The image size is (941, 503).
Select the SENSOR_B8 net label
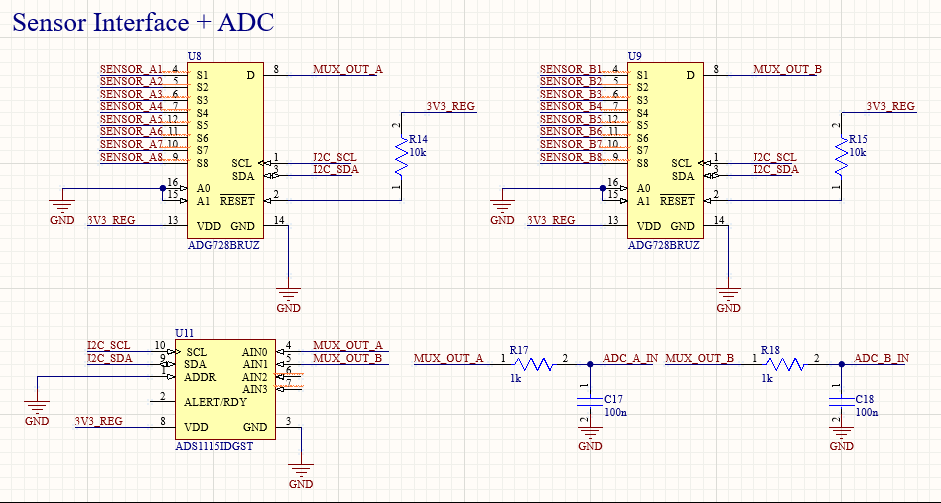571,157
